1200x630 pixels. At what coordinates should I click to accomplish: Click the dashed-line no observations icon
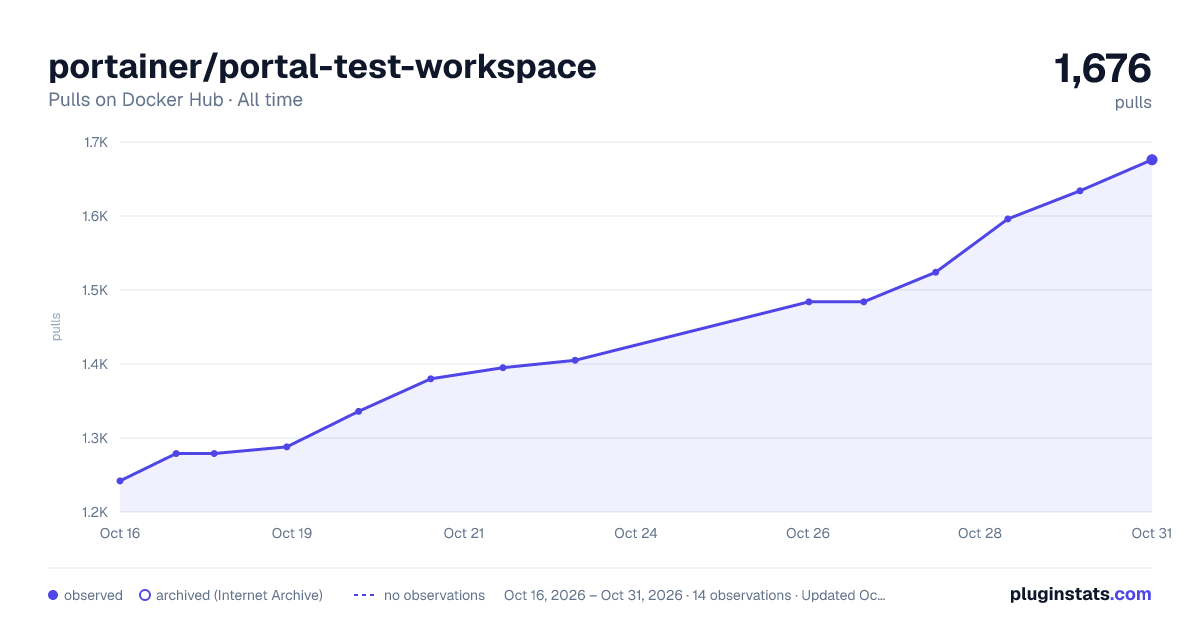point(364,595)
